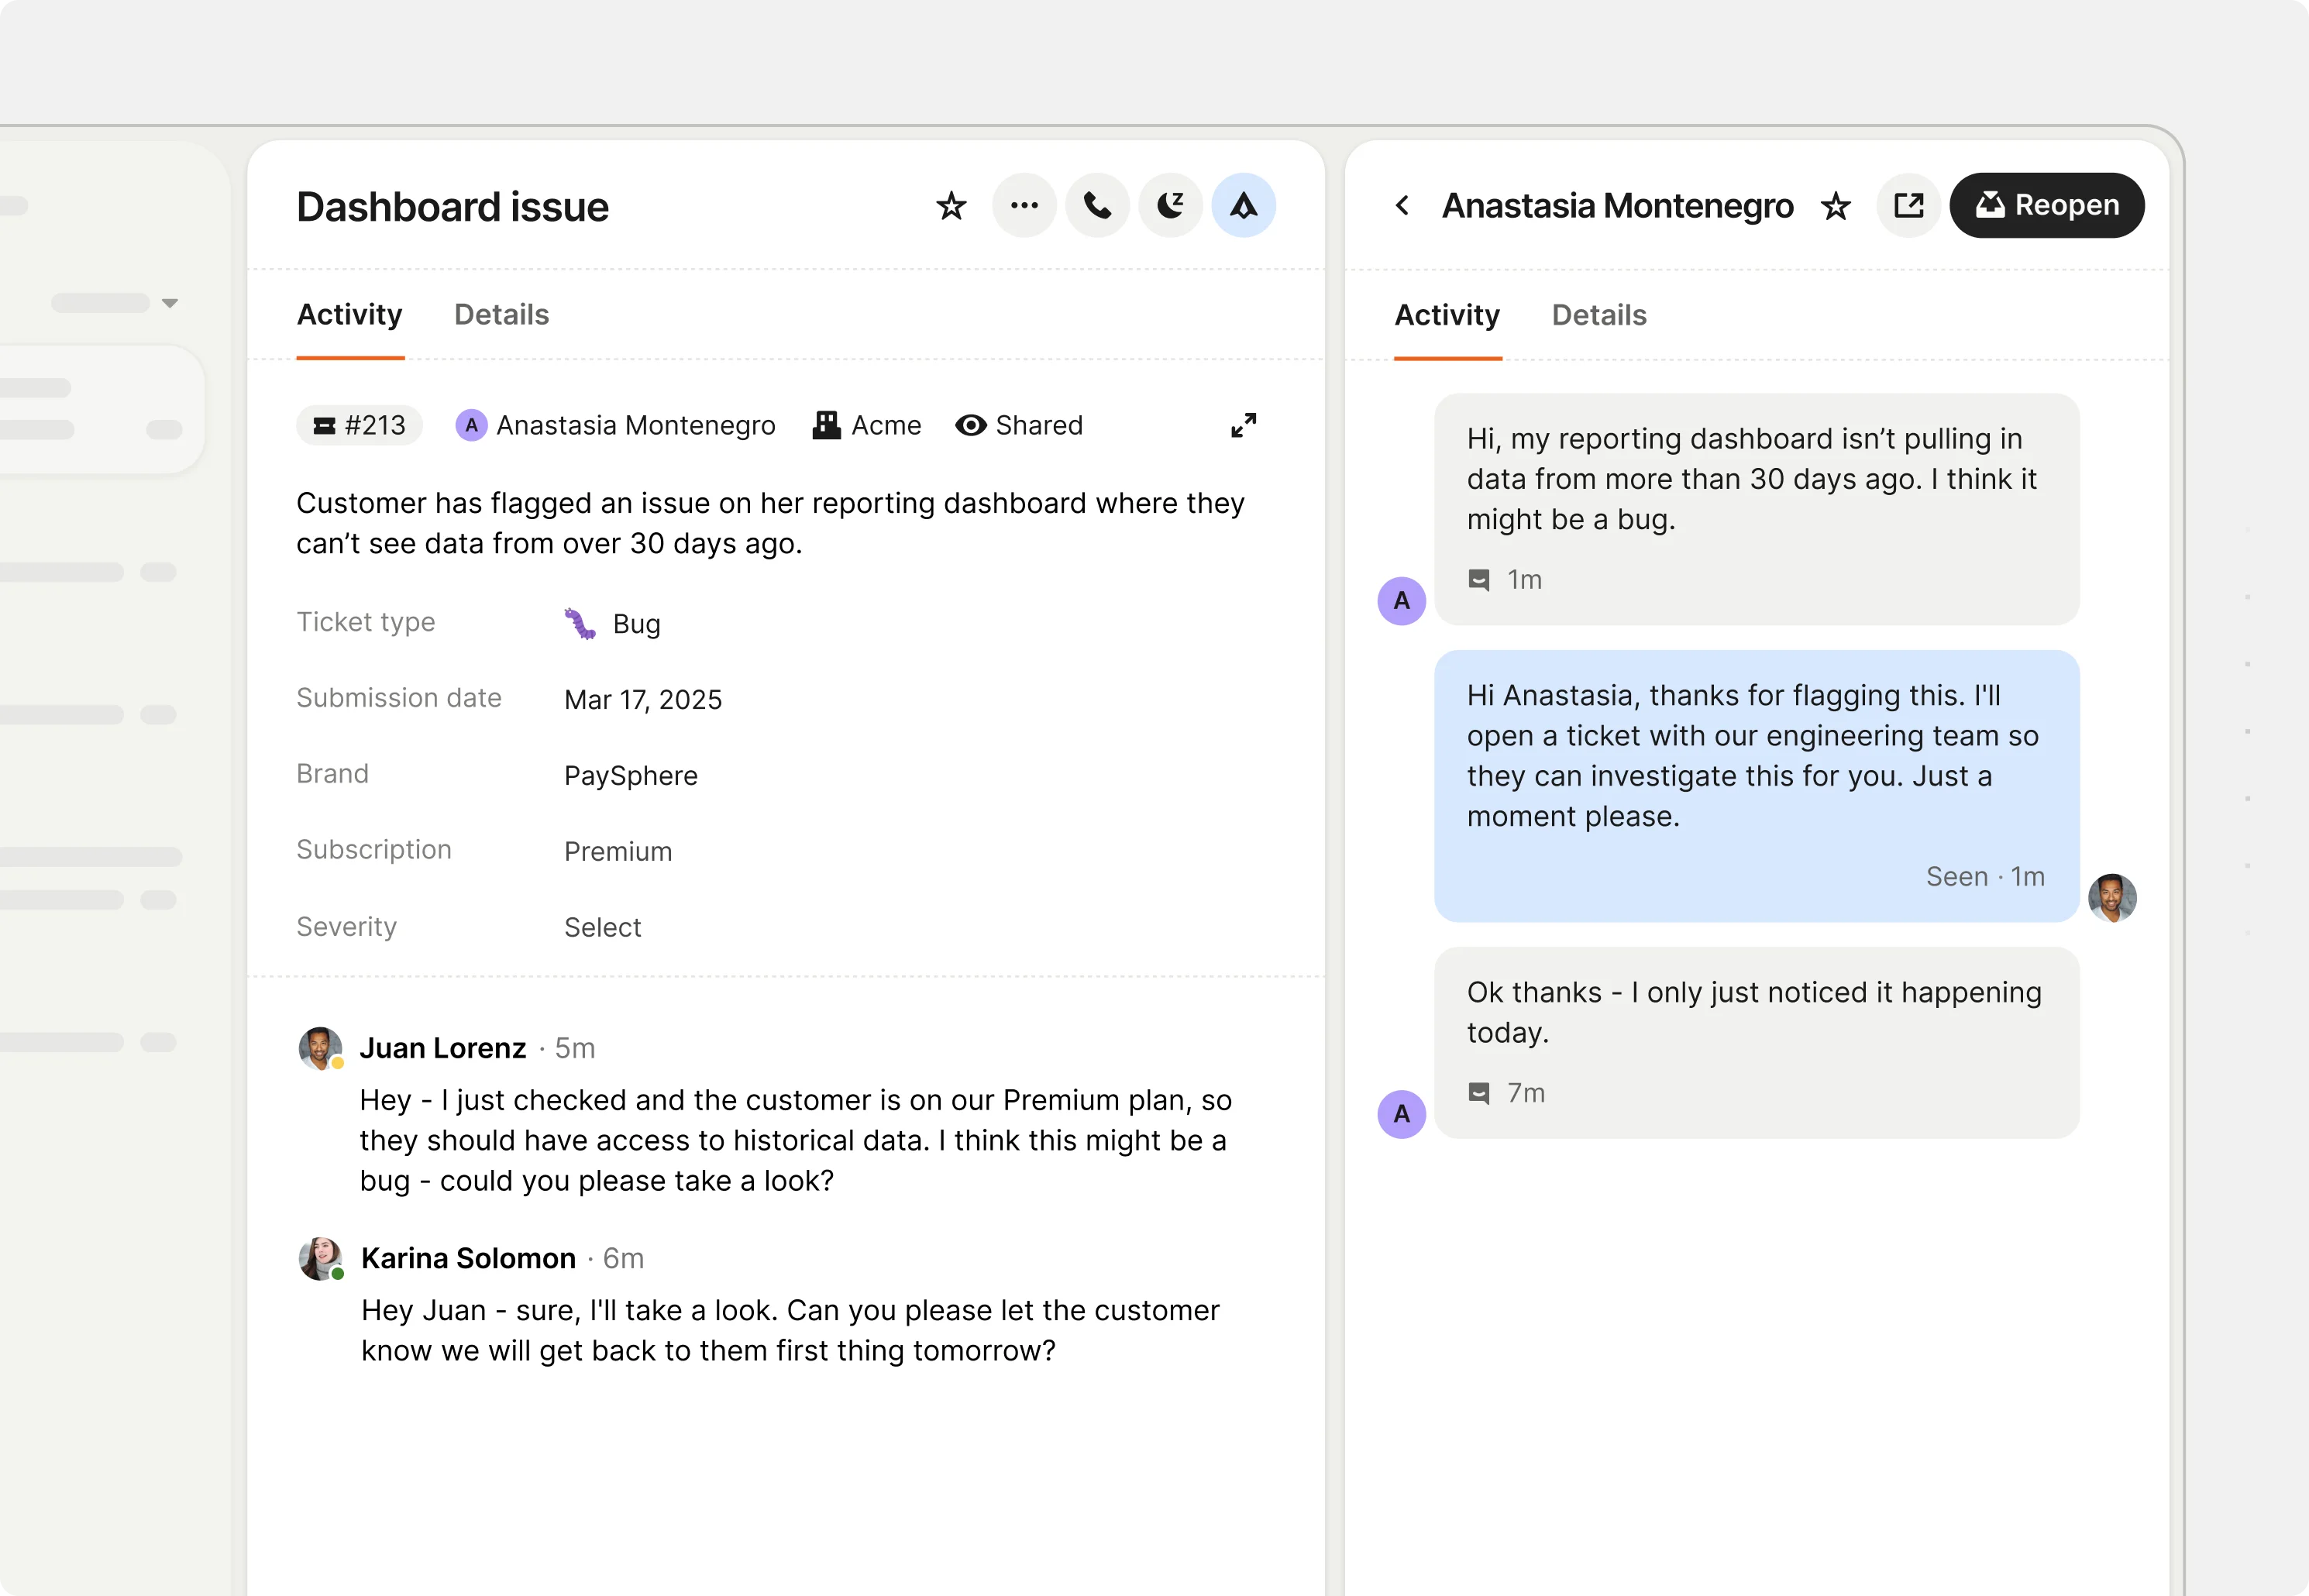Open the ellipsis more-options icon

1024,205
